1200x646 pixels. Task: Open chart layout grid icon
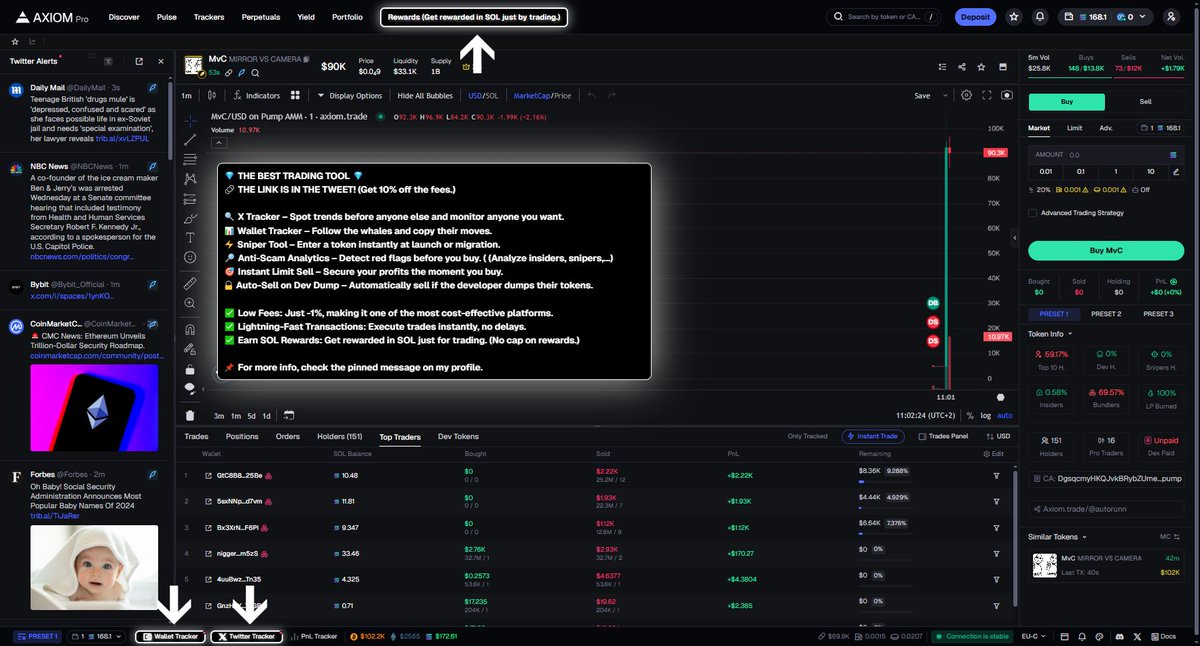click(x=295, y=95)
